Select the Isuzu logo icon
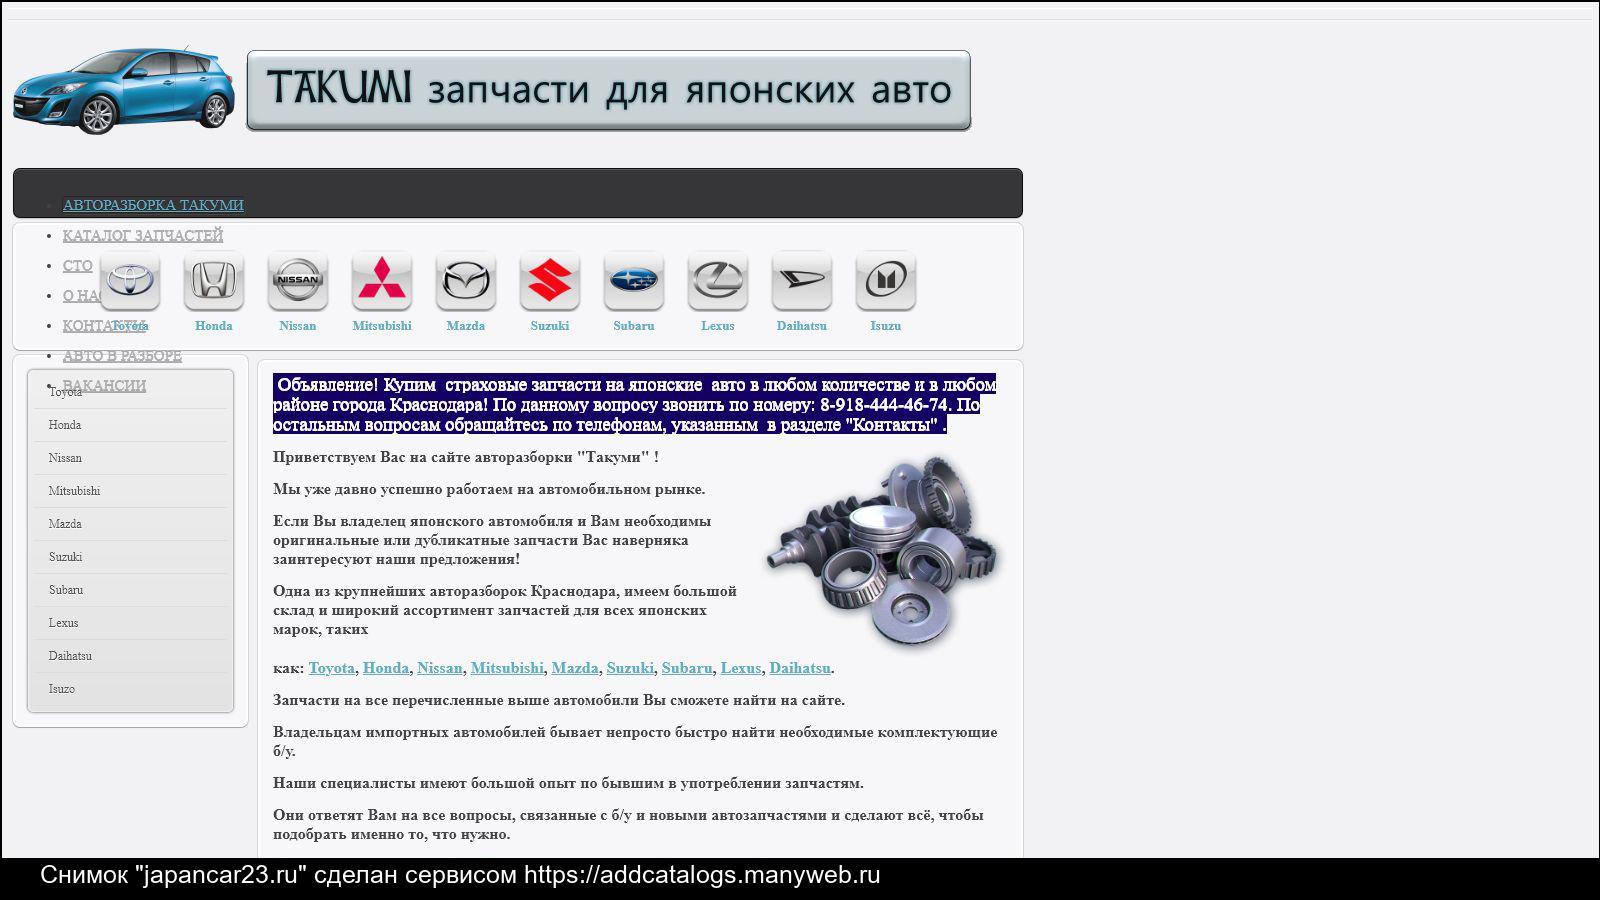Screen dimensions: 1600x900 point(886,280)
